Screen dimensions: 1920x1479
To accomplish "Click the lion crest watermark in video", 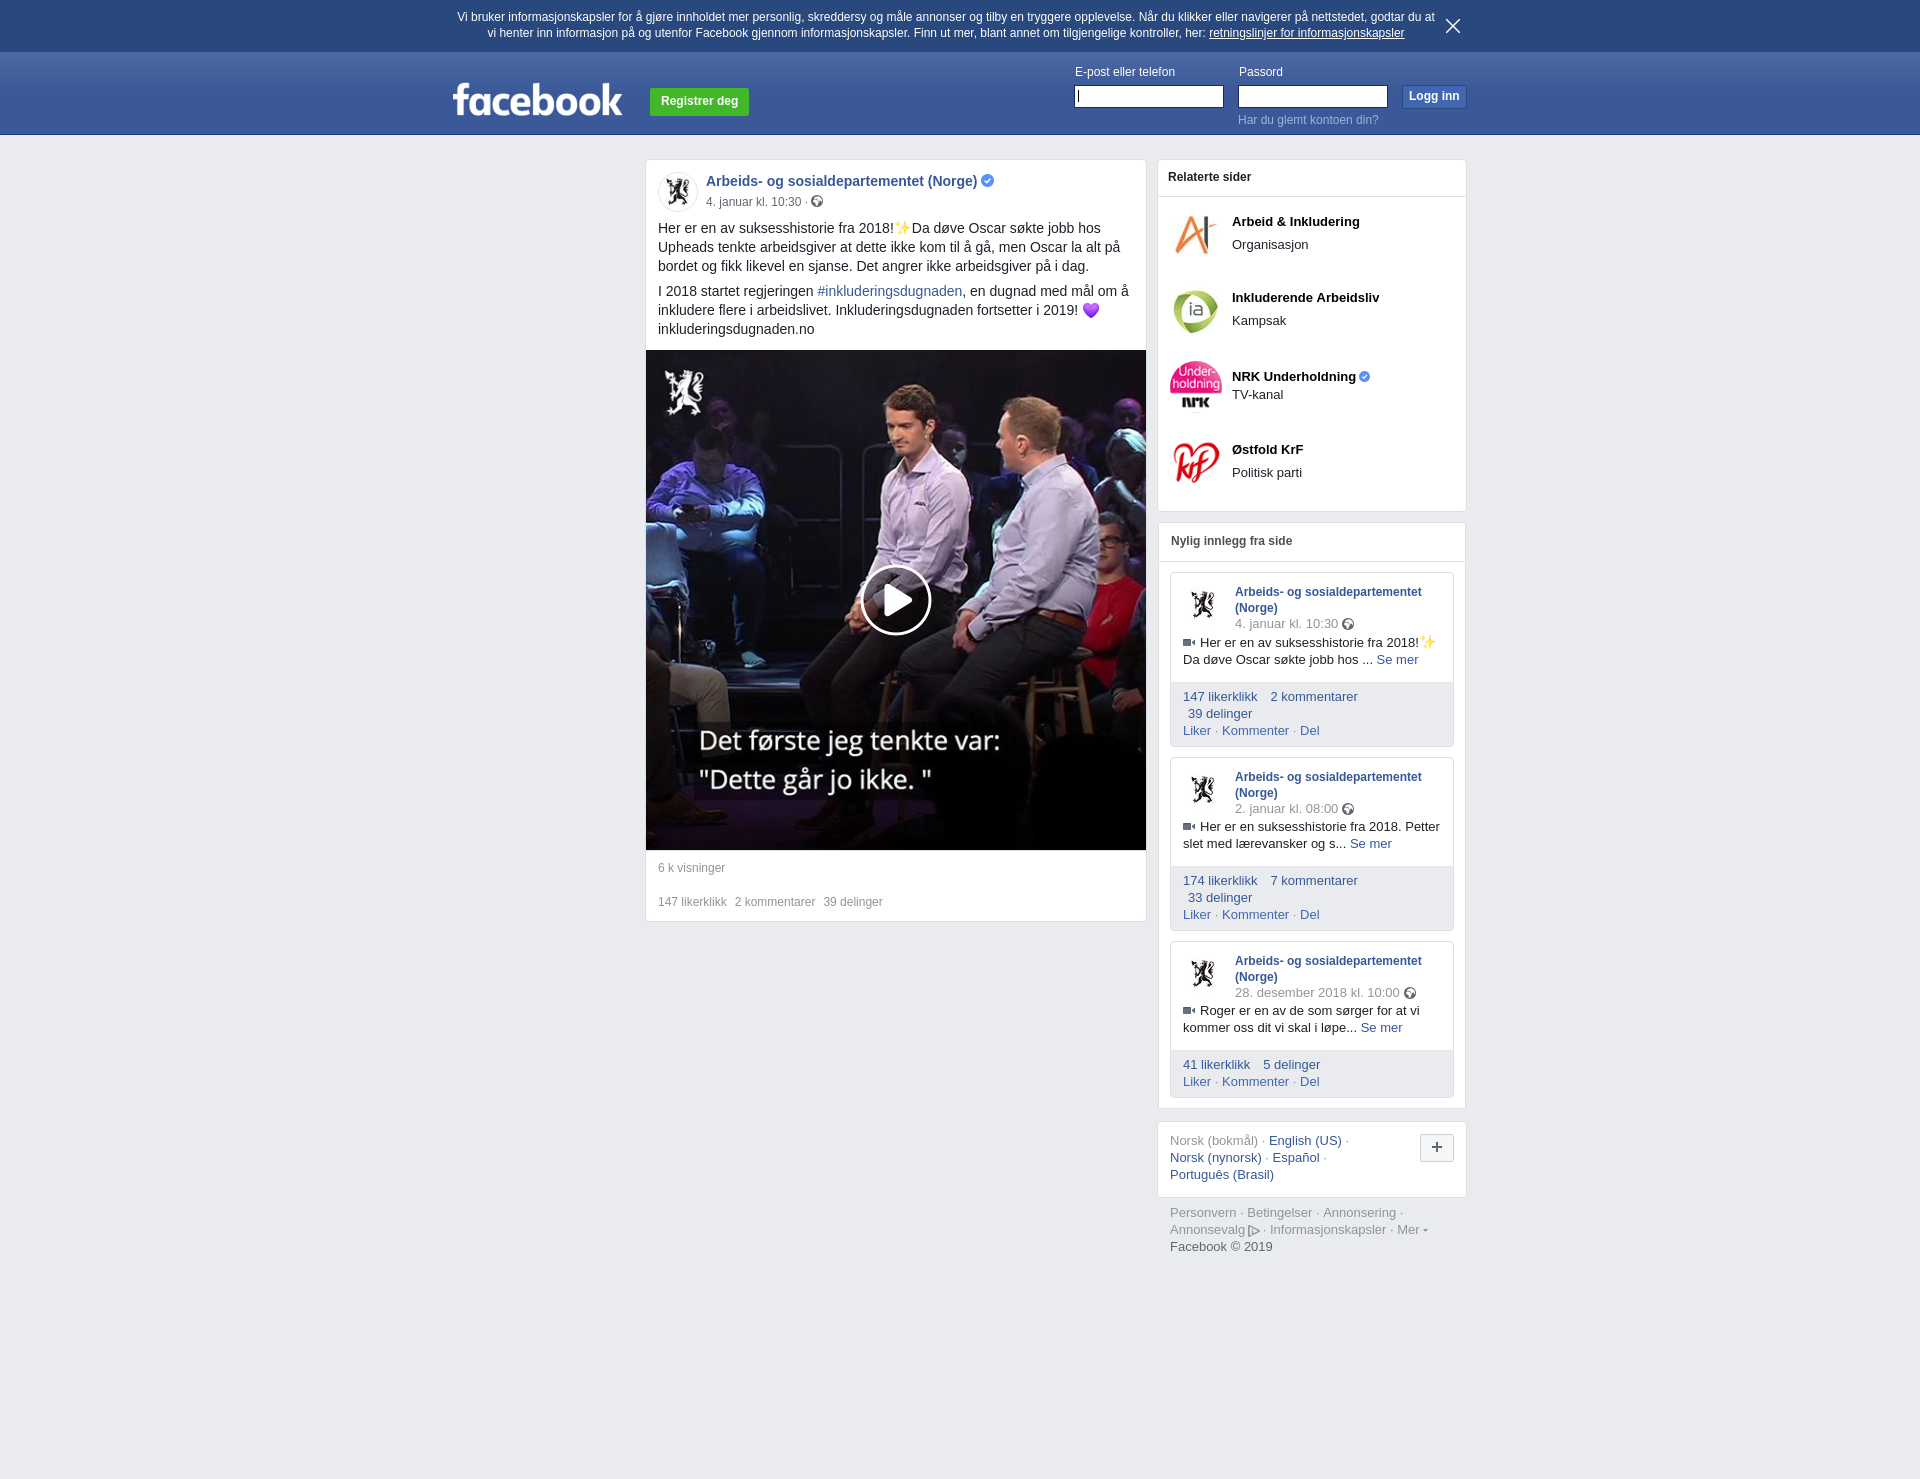I will 685,392.
